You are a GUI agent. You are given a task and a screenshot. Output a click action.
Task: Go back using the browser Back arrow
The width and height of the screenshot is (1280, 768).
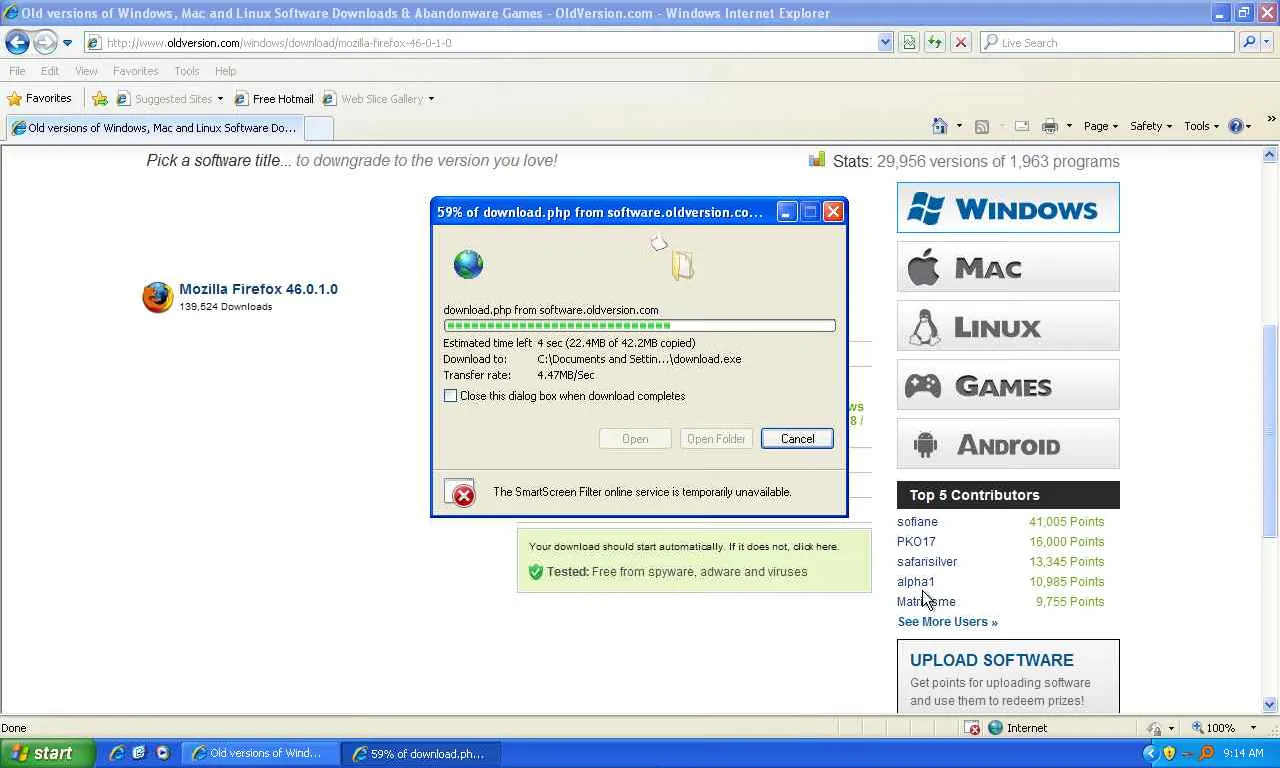coord(17,42)
